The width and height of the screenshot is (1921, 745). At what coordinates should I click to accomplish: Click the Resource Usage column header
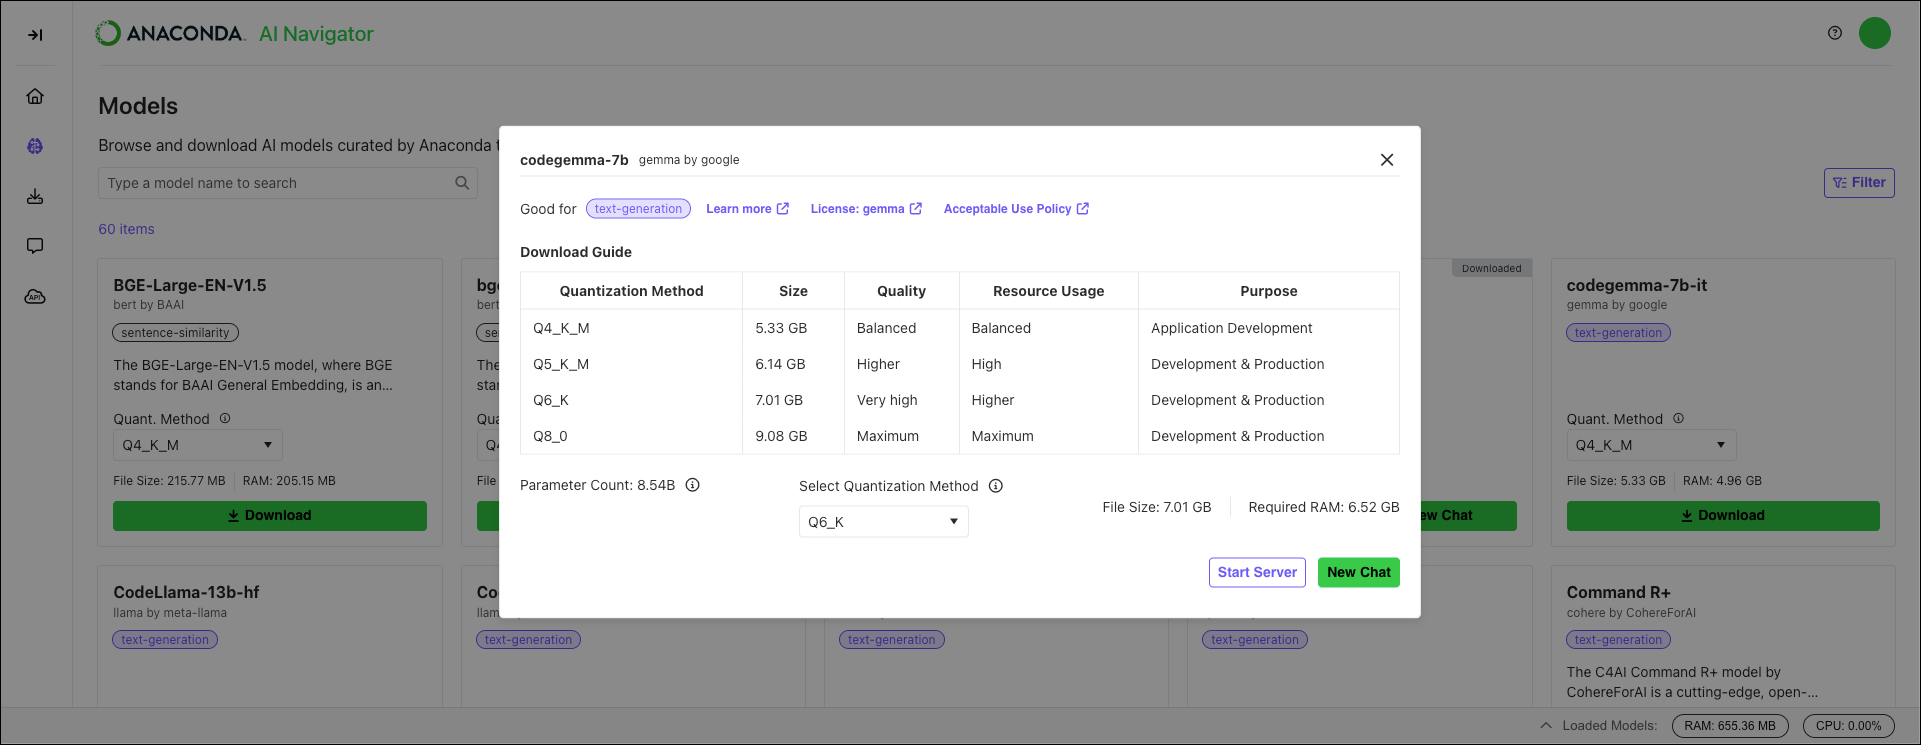click(1049, 291)
